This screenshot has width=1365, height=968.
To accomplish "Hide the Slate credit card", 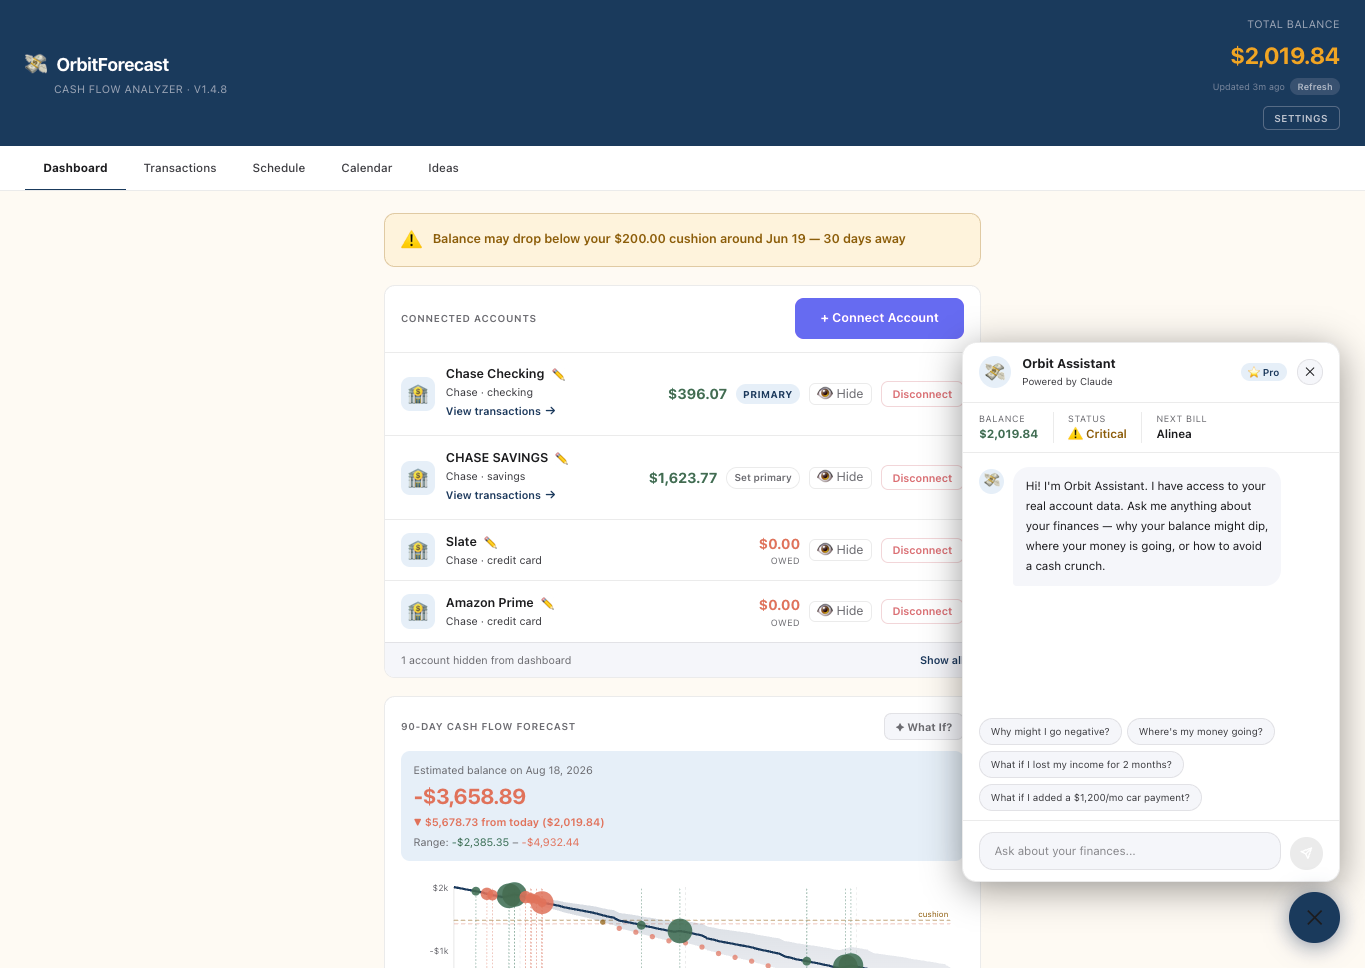I will (840, 550).
